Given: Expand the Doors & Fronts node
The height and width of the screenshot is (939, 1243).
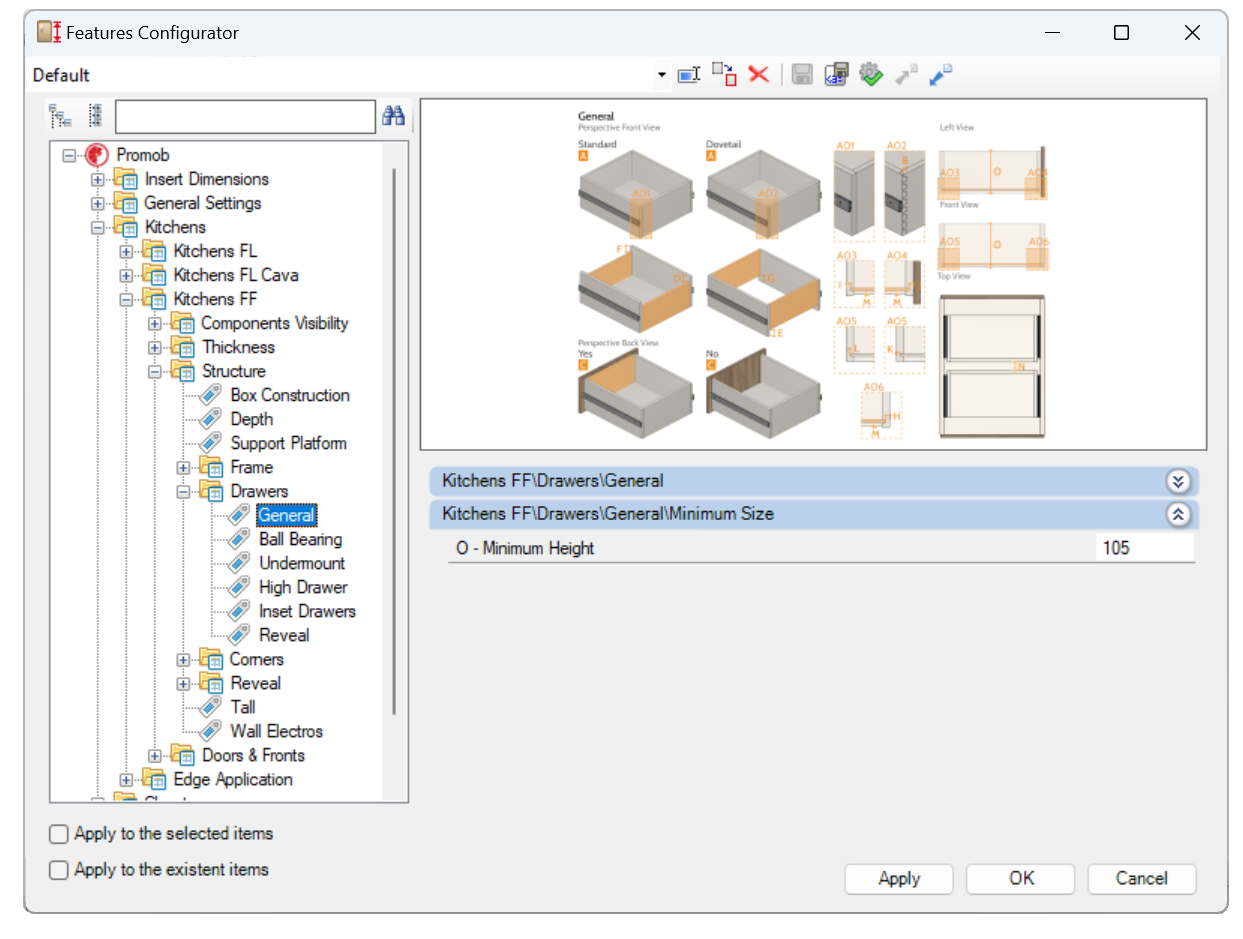Looking at the screenshot, I should 154,755.
